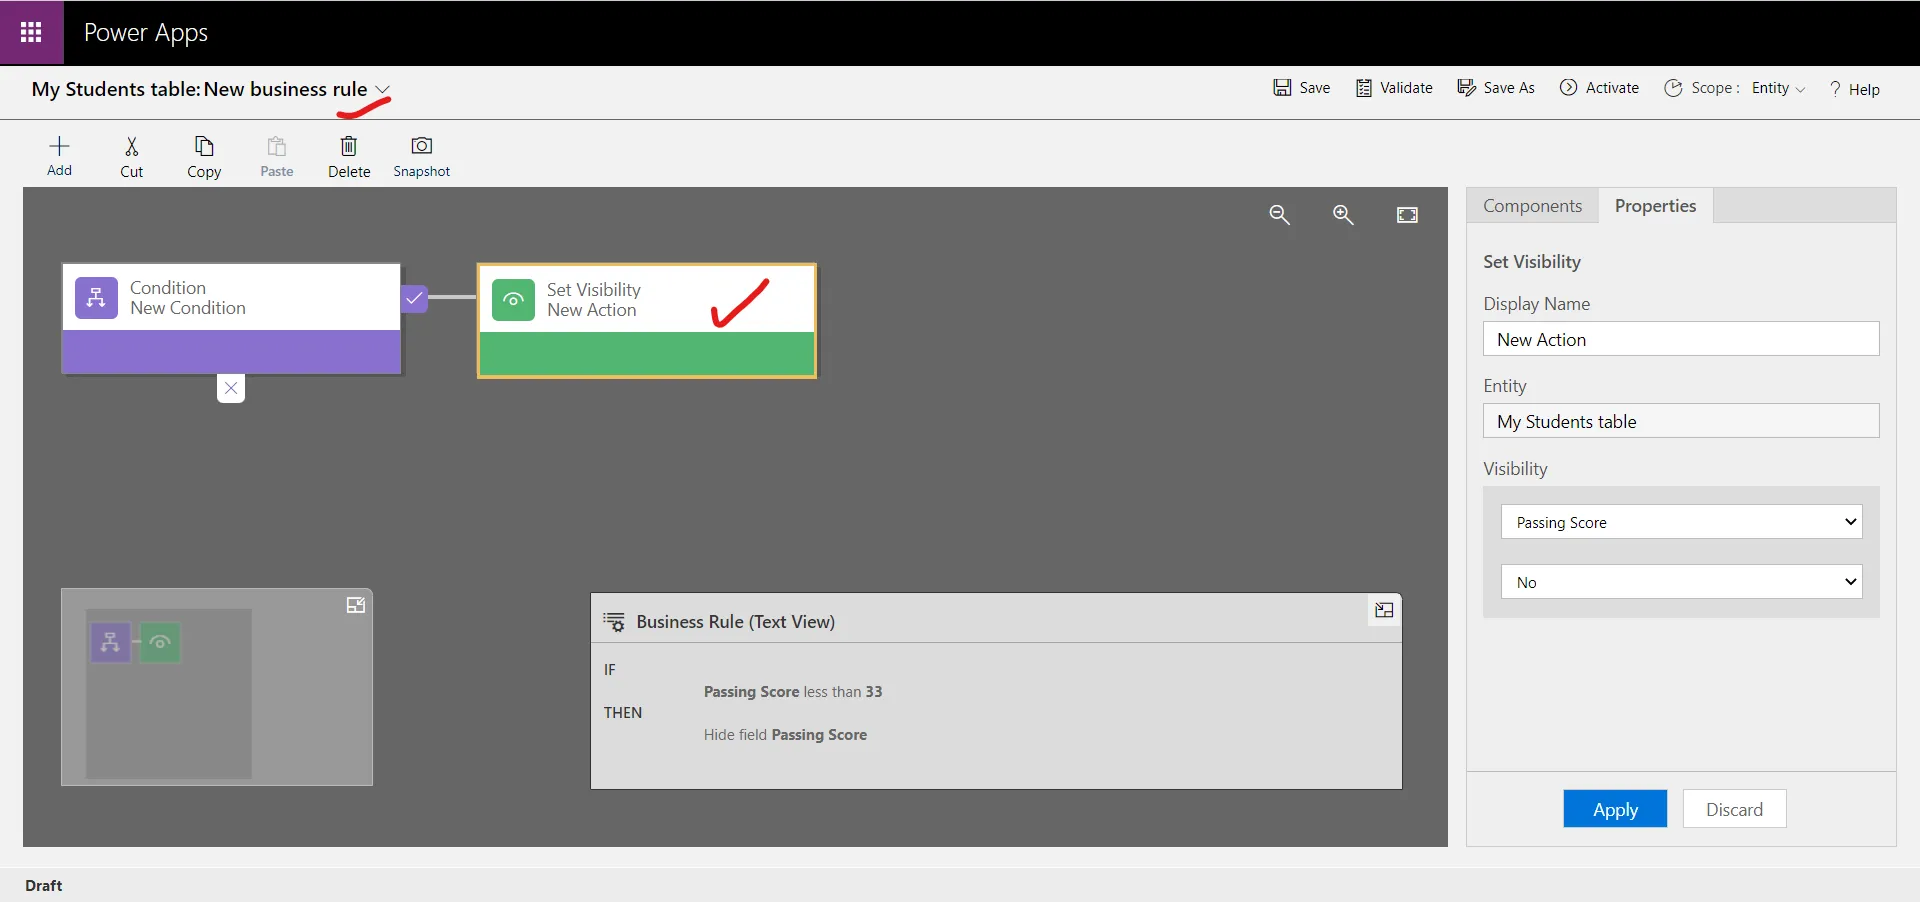The image size is (1920, 902).
Task: Expand the business rule name chevron
Action: click(382, 89)
